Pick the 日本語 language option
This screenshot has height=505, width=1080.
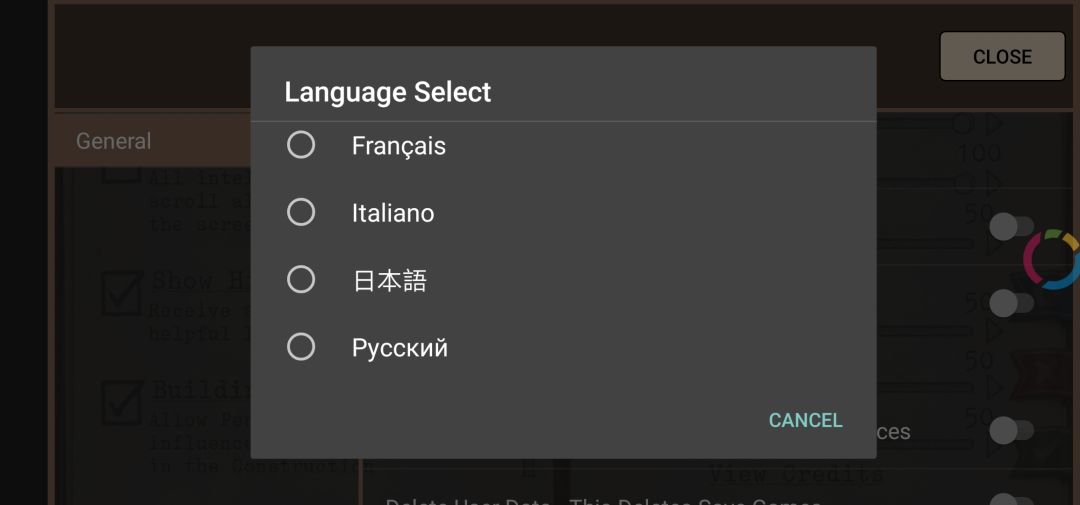point(301,280)
